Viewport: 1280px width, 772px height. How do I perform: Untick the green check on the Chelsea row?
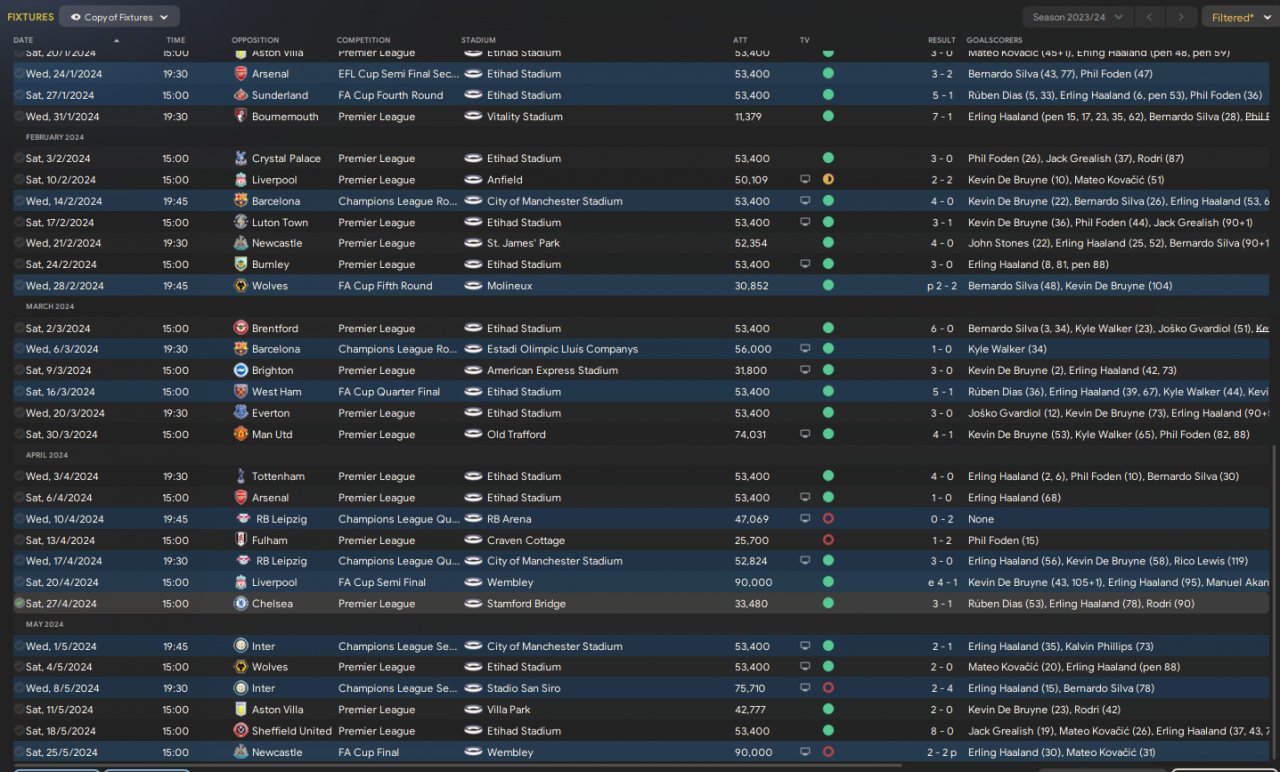pyautogui.click(x=19, y=603)
